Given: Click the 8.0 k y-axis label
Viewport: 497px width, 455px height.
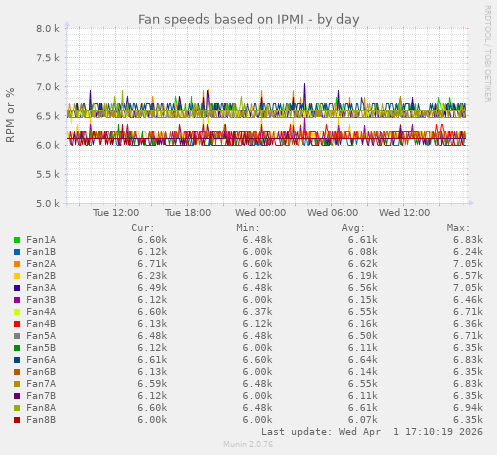Looking at the screenshot, I should [48, 29].
